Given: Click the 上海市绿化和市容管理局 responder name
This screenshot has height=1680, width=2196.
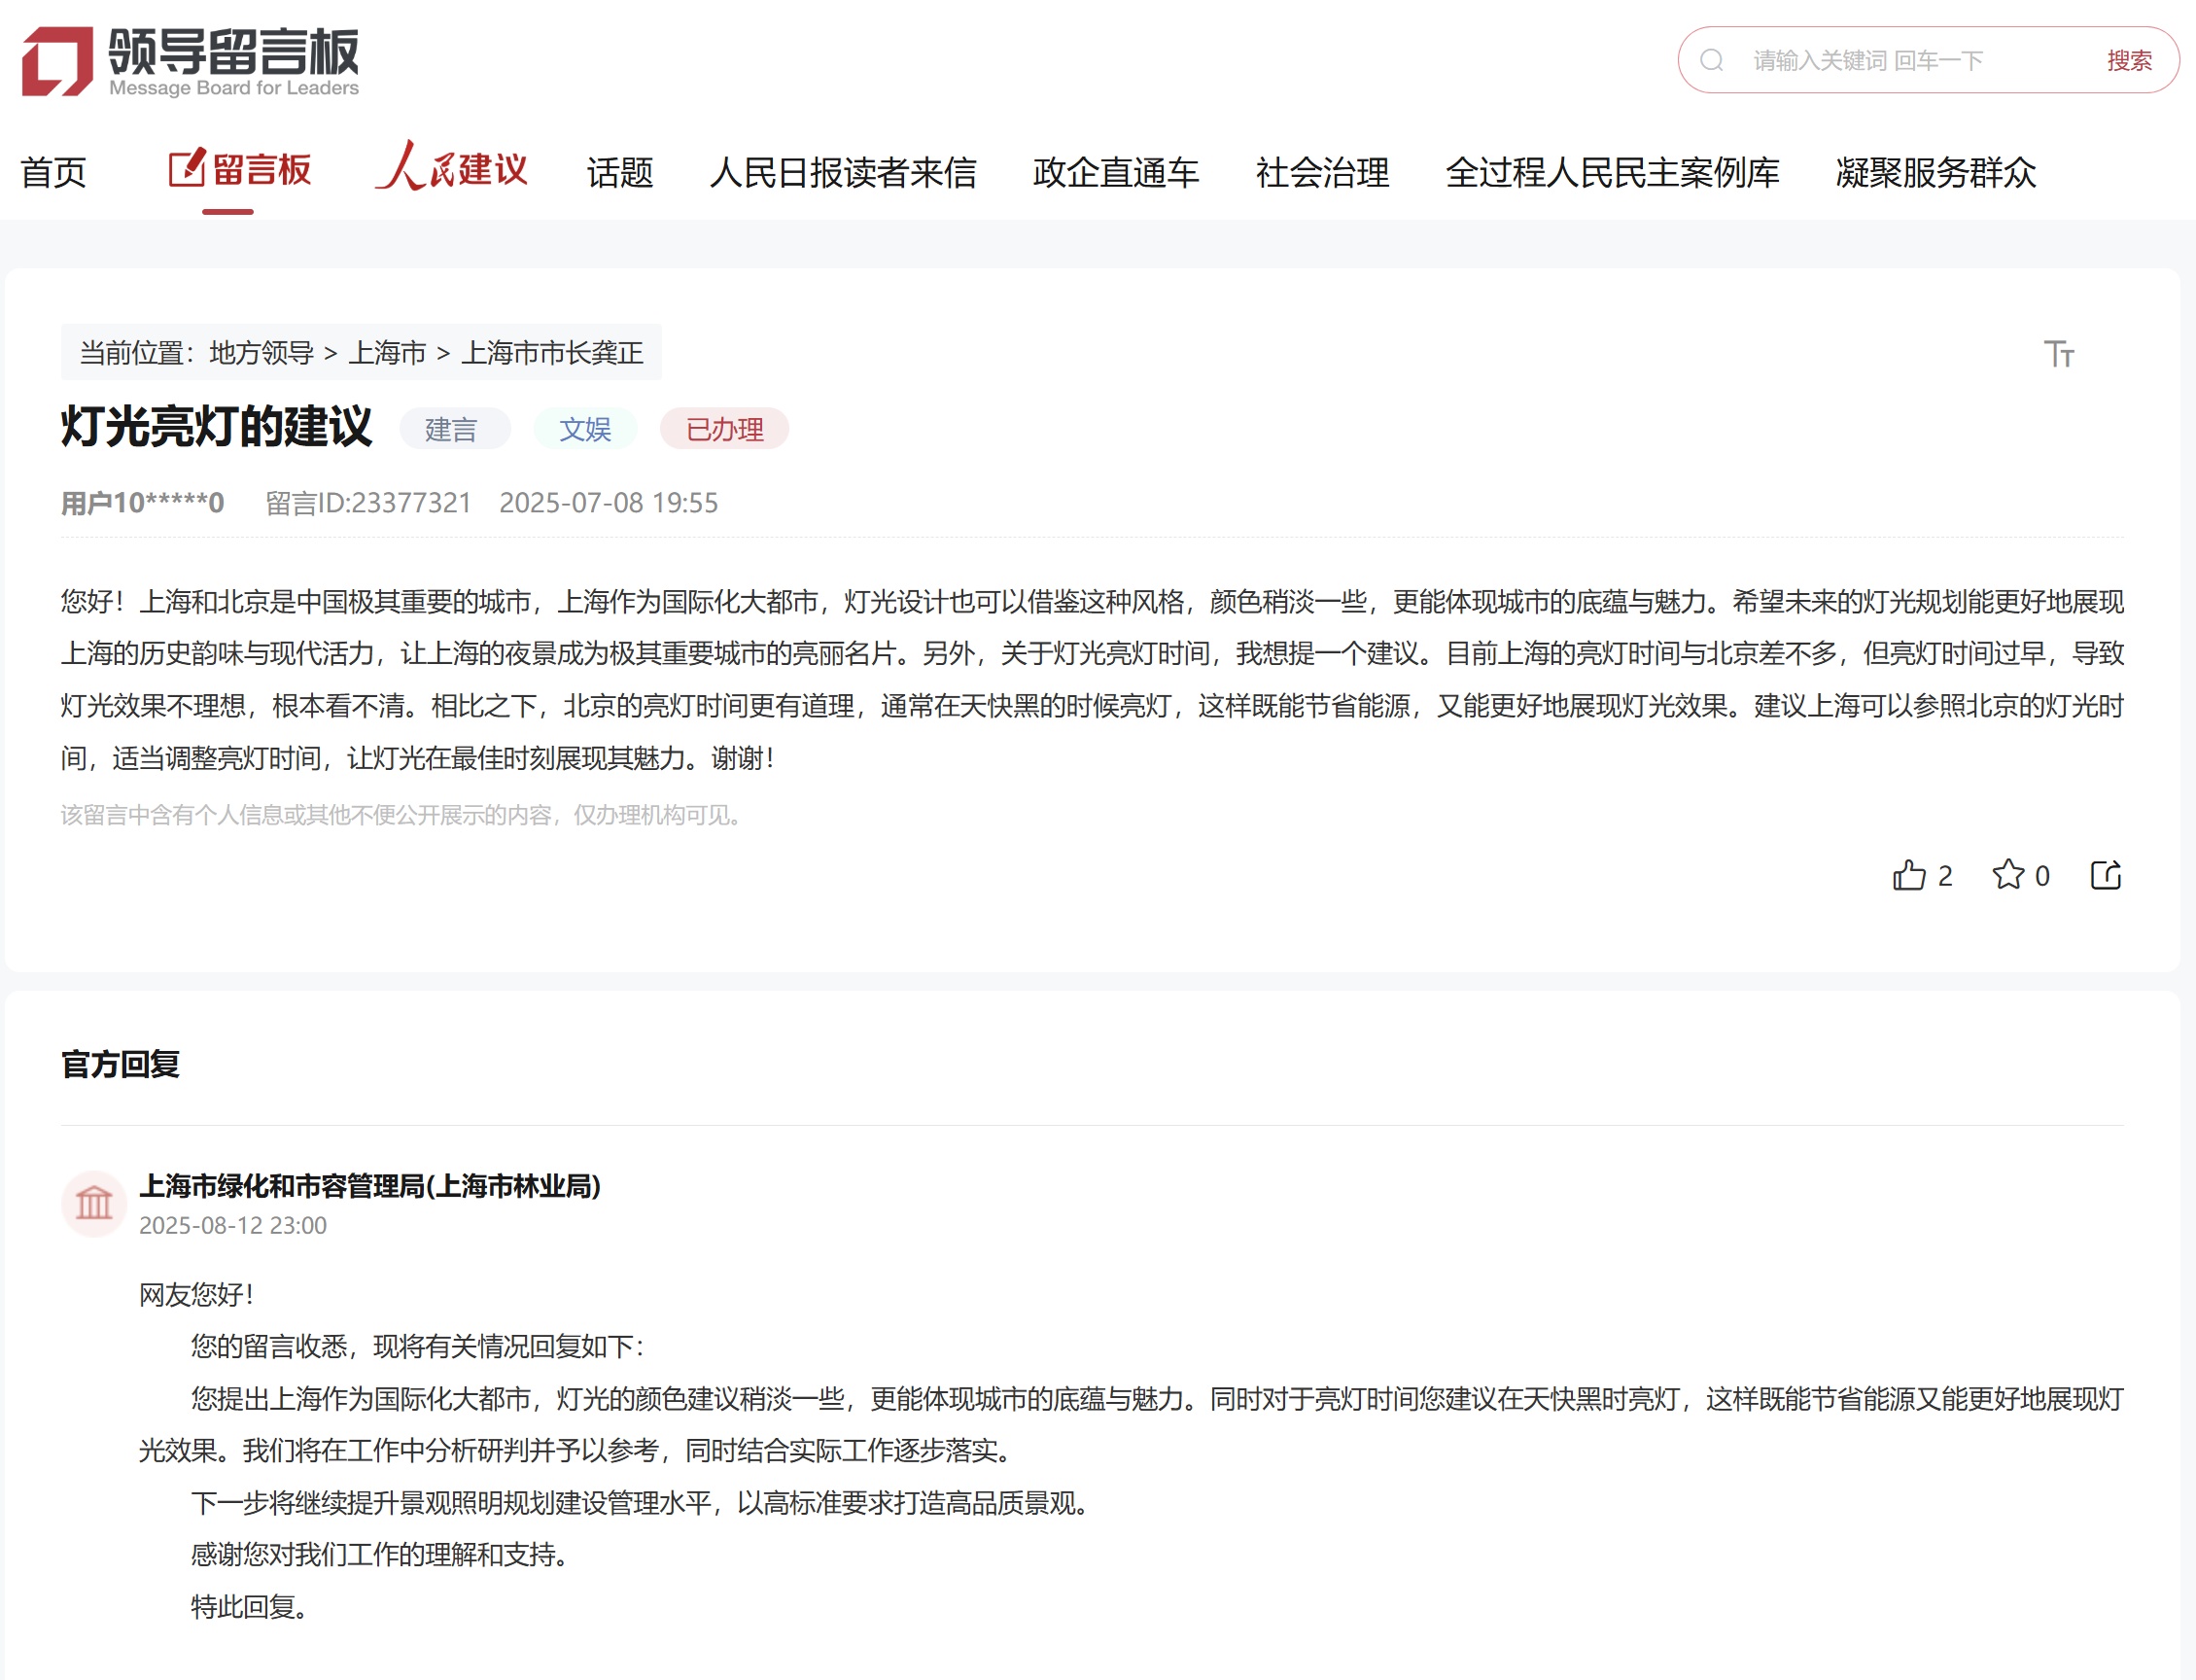Looking at the screenshot, I should point(369,1186).
